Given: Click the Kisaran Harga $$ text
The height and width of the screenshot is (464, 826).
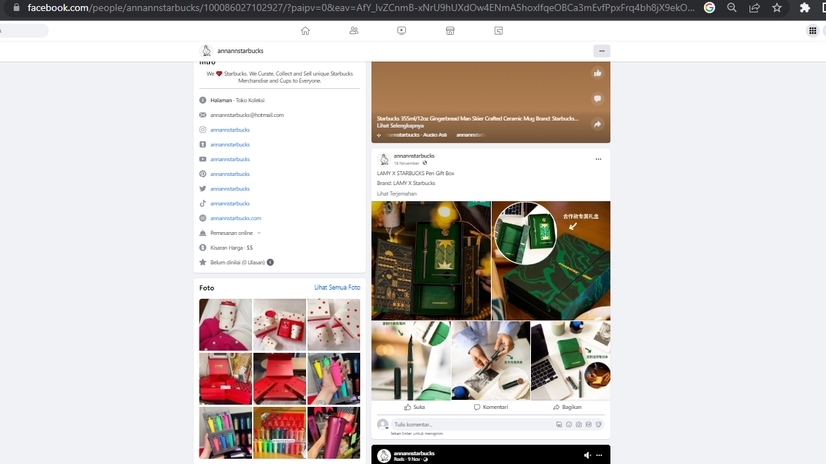Looking at the screenshot, I should pos(231,248).
